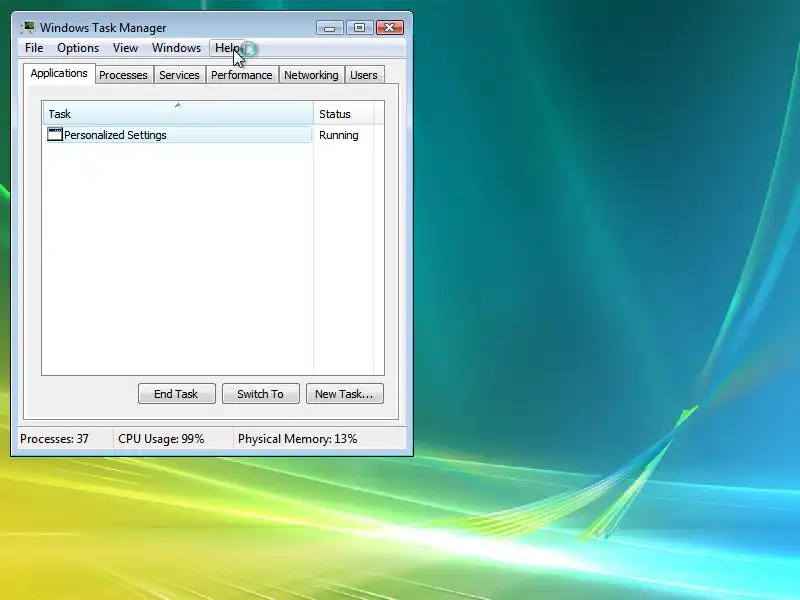Viewport: 800px width, 600px height.
Task: Minimize the Task Manager window
Action: coord(330,28)
